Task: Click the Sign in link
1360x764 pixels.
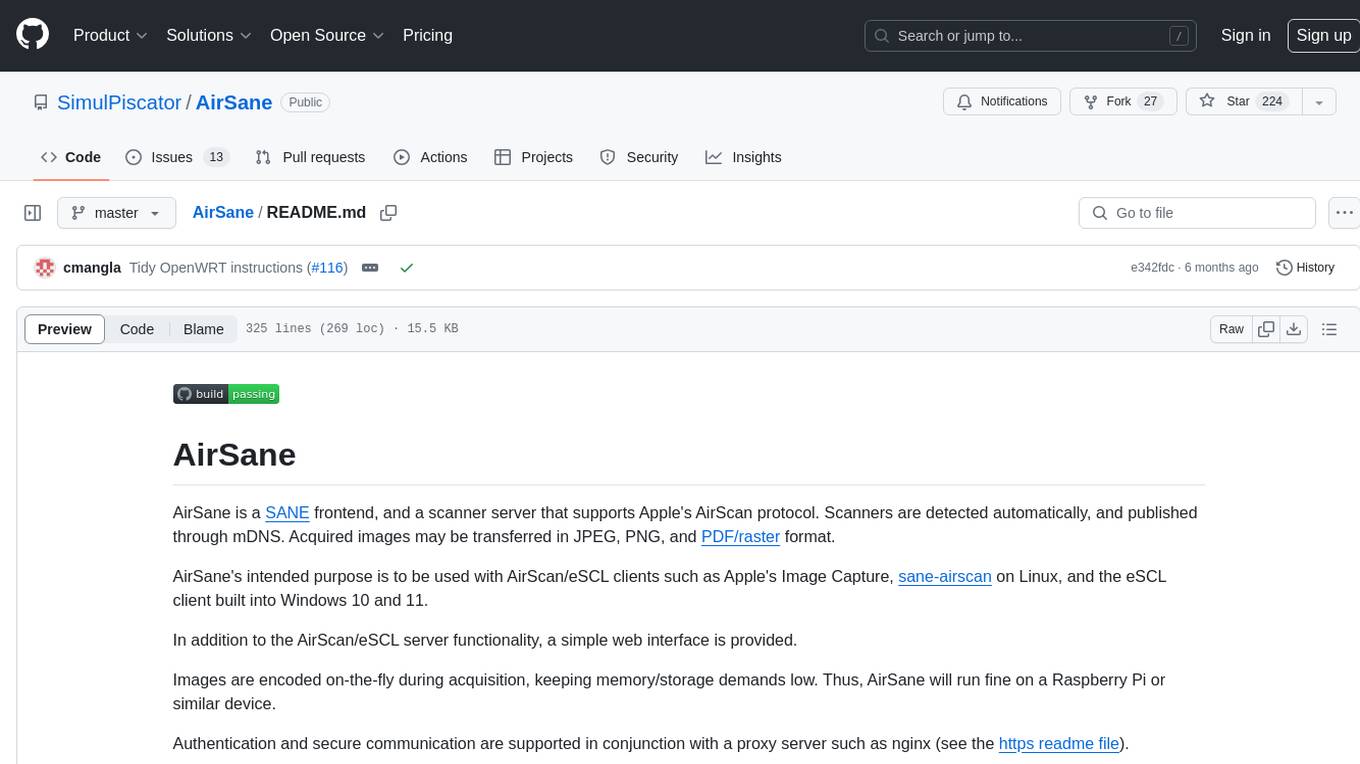Action: coord(1245,35)
